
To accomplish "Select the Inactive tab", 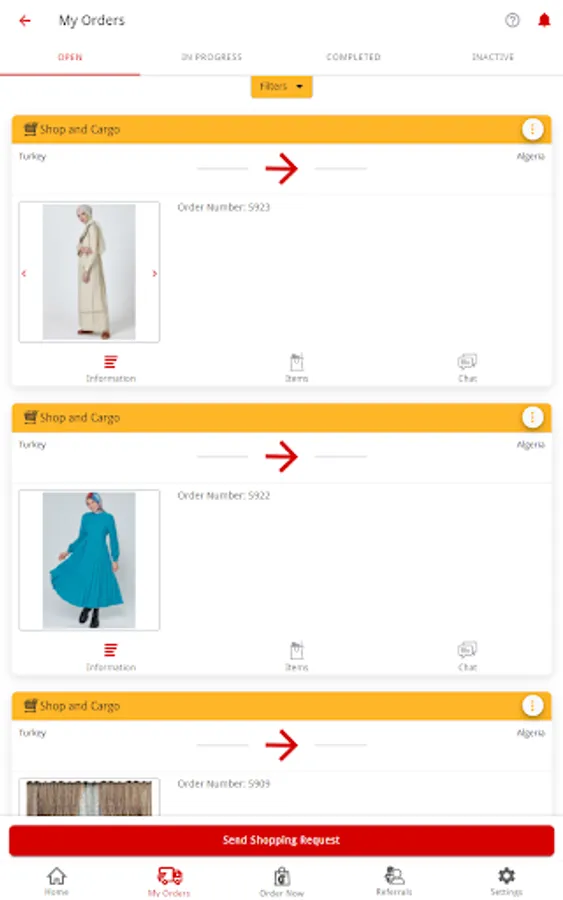I will coord(492,57).
